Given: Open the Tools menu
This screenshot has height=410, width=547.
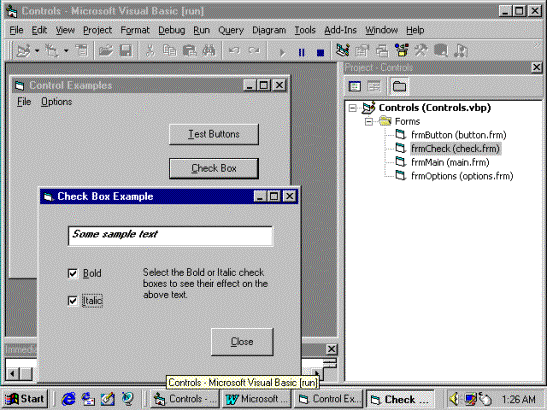Looking at the screenshot, I should (x=305, y=30).
